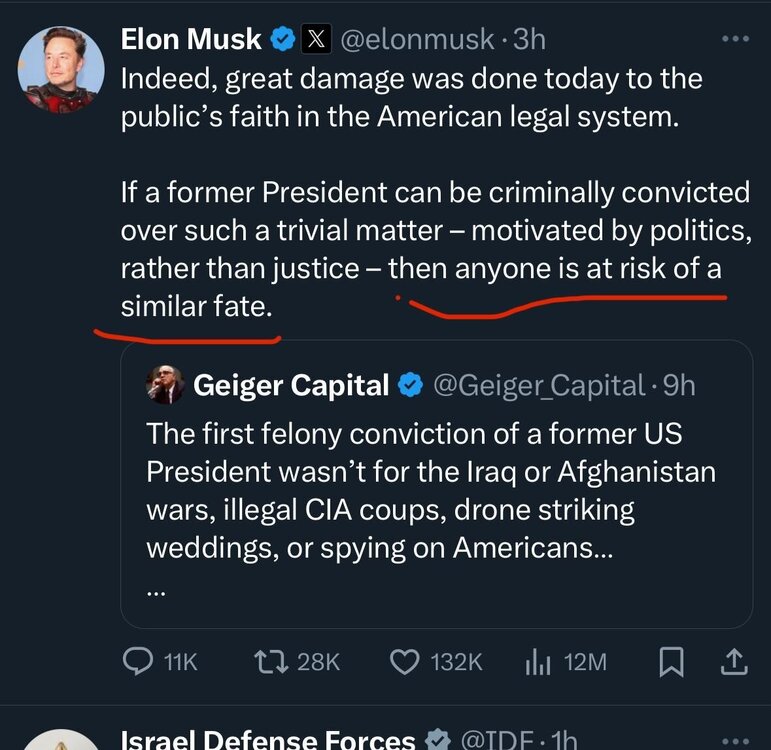Open the @elonmusk handle link
The height and width of the screenshot is (750, 771).
pyautogui.click(x=417, y=39)
